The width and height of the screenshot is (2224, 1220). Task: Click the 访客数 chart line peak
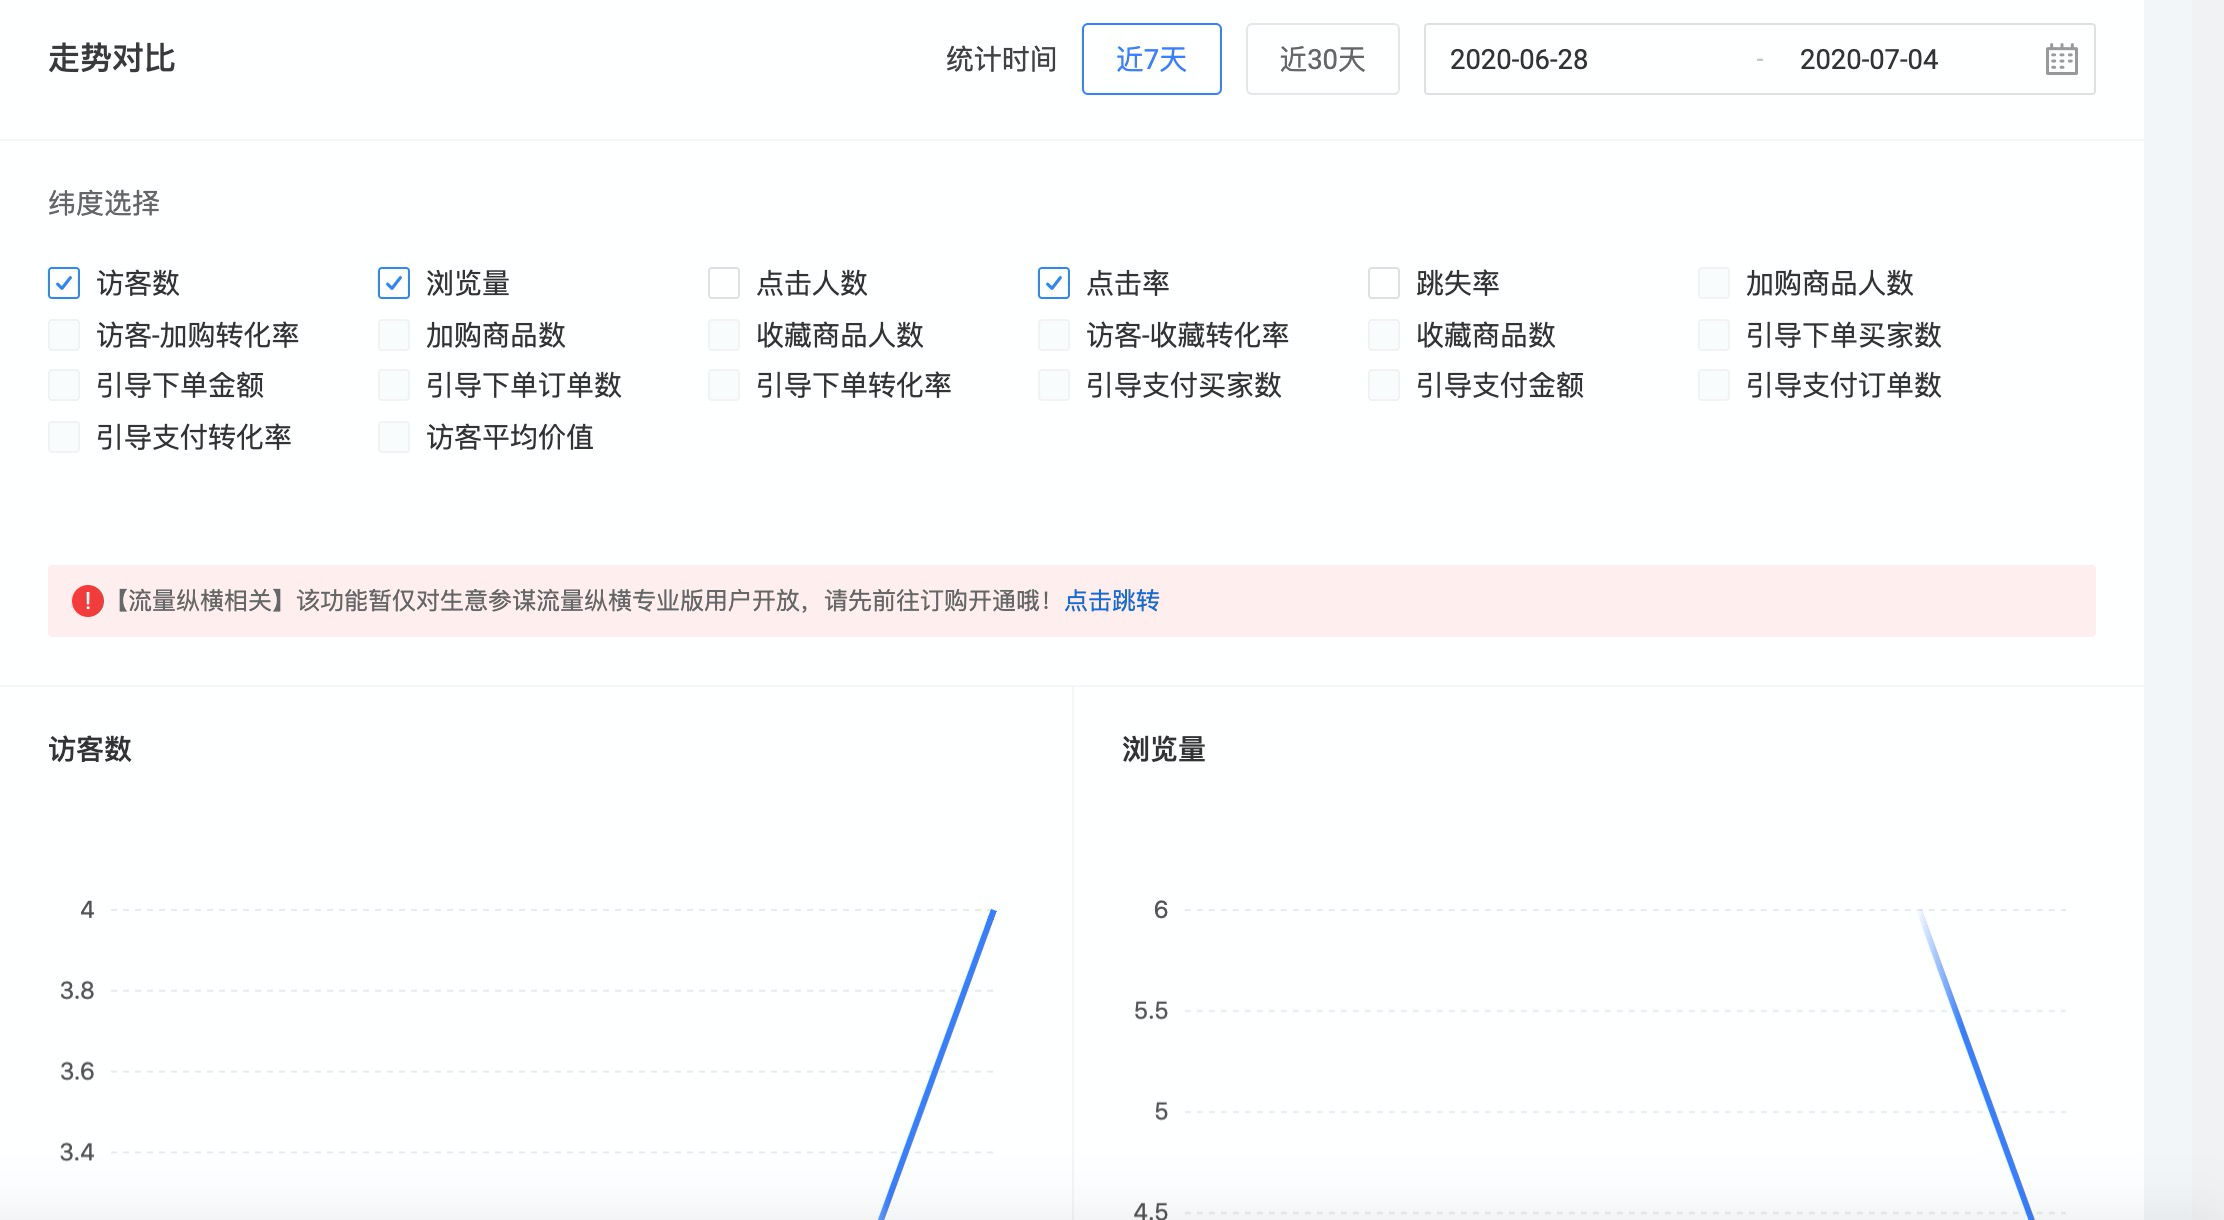pyautogui.click(x=992, y=912)
